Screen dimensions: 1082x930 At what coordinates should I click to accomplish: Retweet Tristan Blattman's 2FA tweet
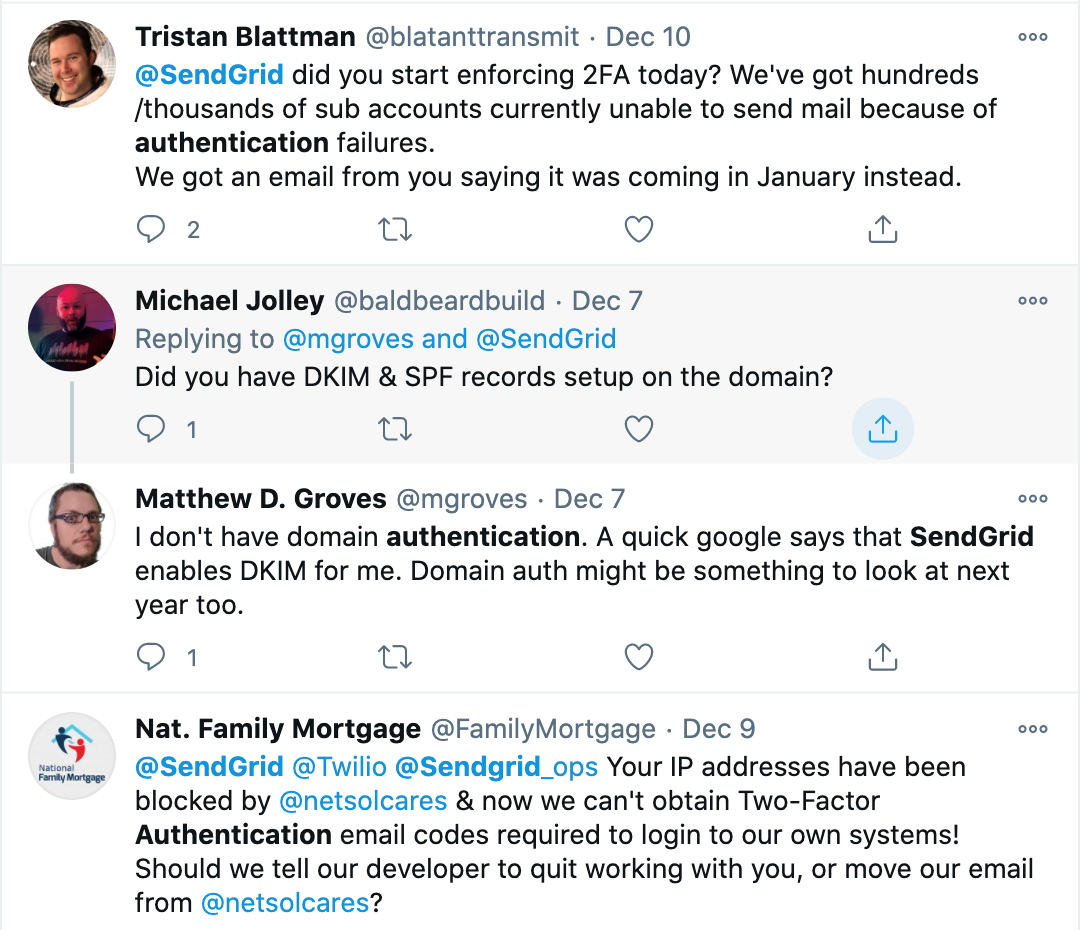[395, 230]
